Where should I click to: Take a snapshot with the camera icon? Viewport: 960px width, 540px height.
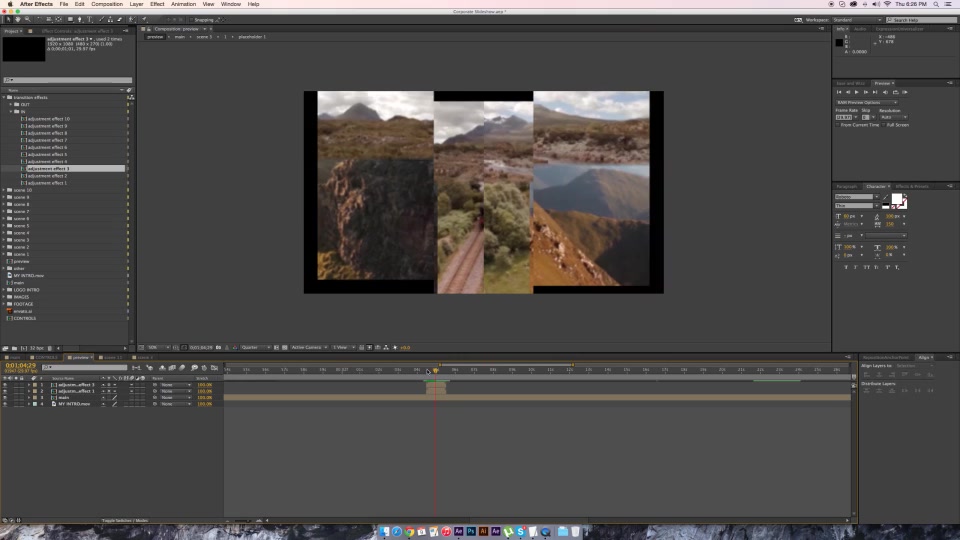[x=217, y=347]
